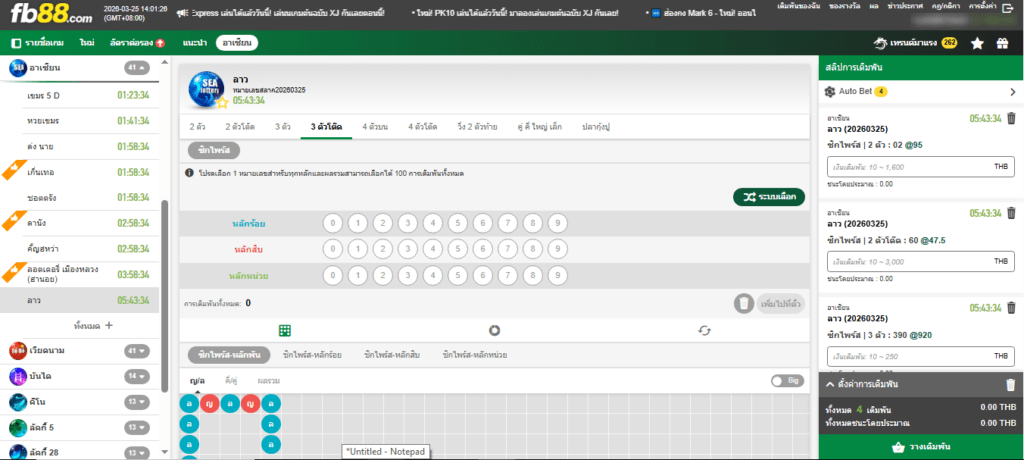Image resolution: width=1024 pixels, height=460 pixels.
Task: Click the เพิ่มไปที่ตั๋ว add to slip button
Action: [x=780, y=304]
